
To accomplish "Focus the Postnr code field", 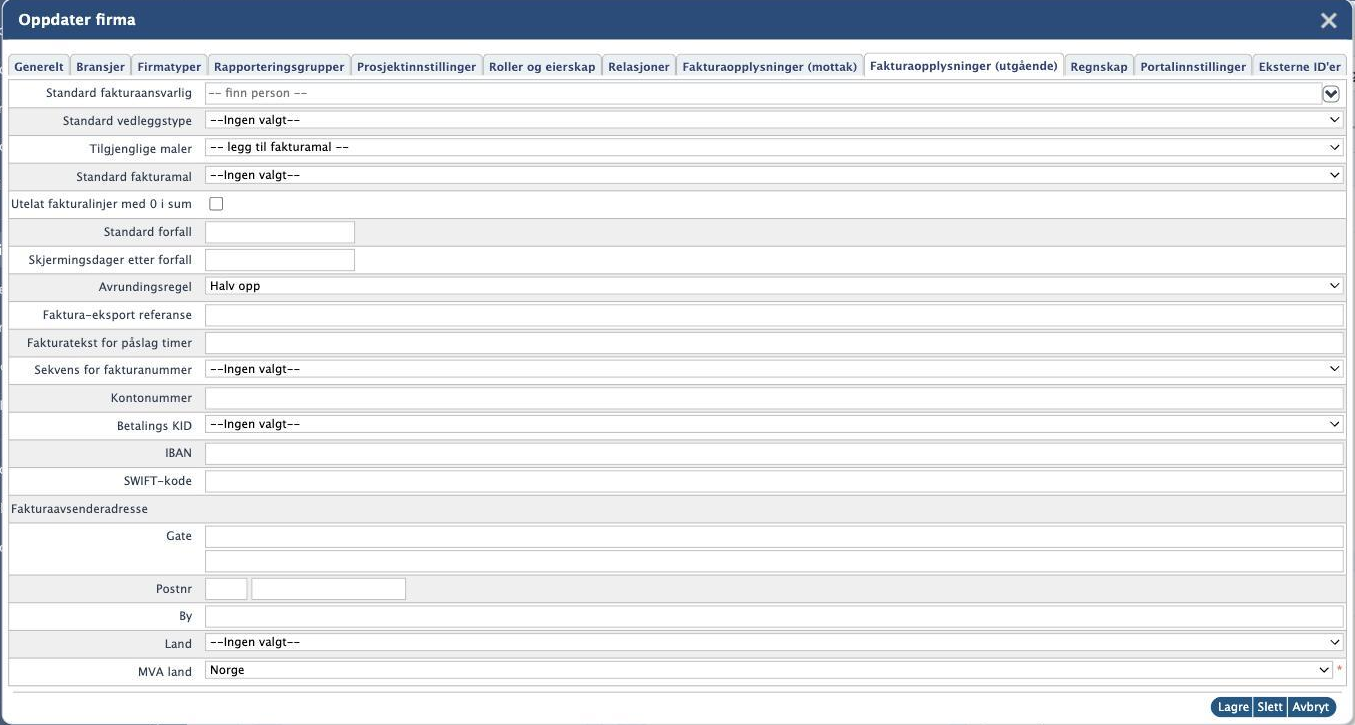I will pos(226,589).
